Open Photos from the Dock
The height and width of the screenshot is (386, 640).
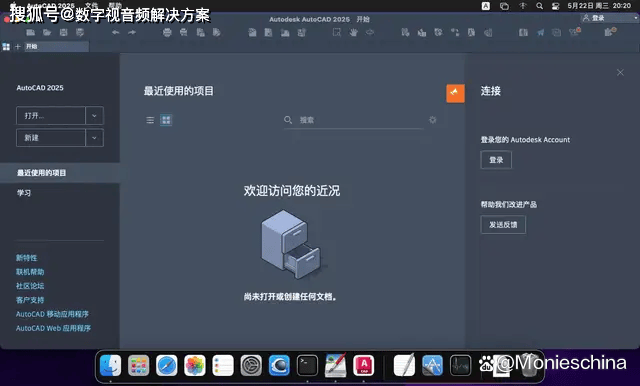click(x=195, y=365)
